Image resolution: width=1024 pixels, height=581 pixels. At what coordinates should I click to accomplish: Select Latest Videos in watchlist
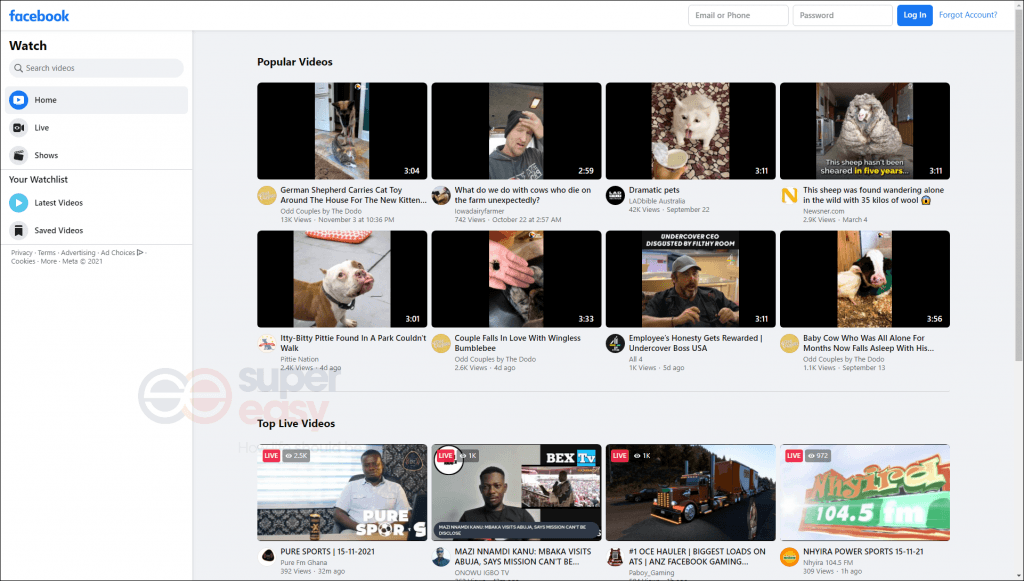tap(97, 203)
